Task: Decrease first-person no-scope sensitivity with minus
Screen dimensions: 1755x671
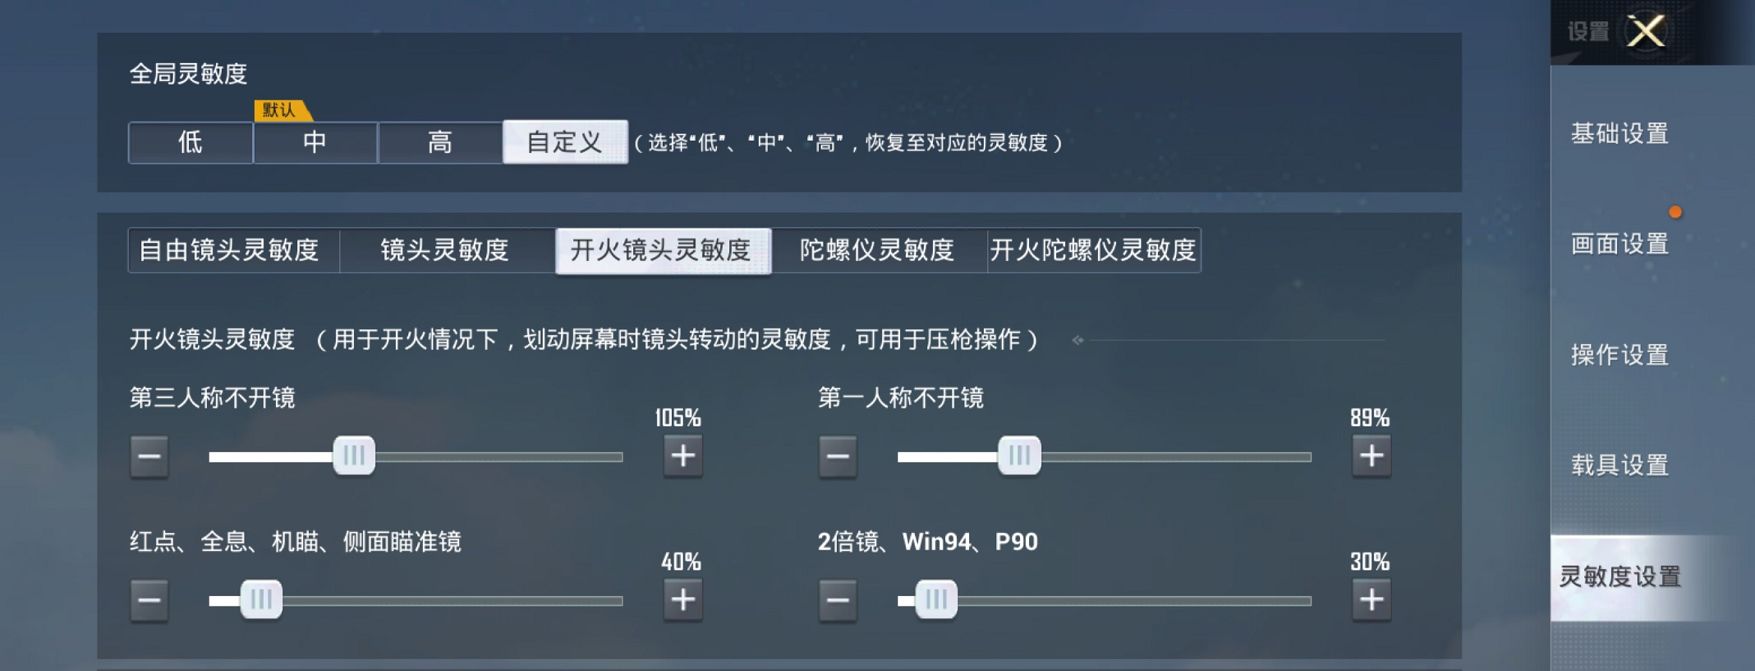Action: pyautogui.click(x=838, y=456)
